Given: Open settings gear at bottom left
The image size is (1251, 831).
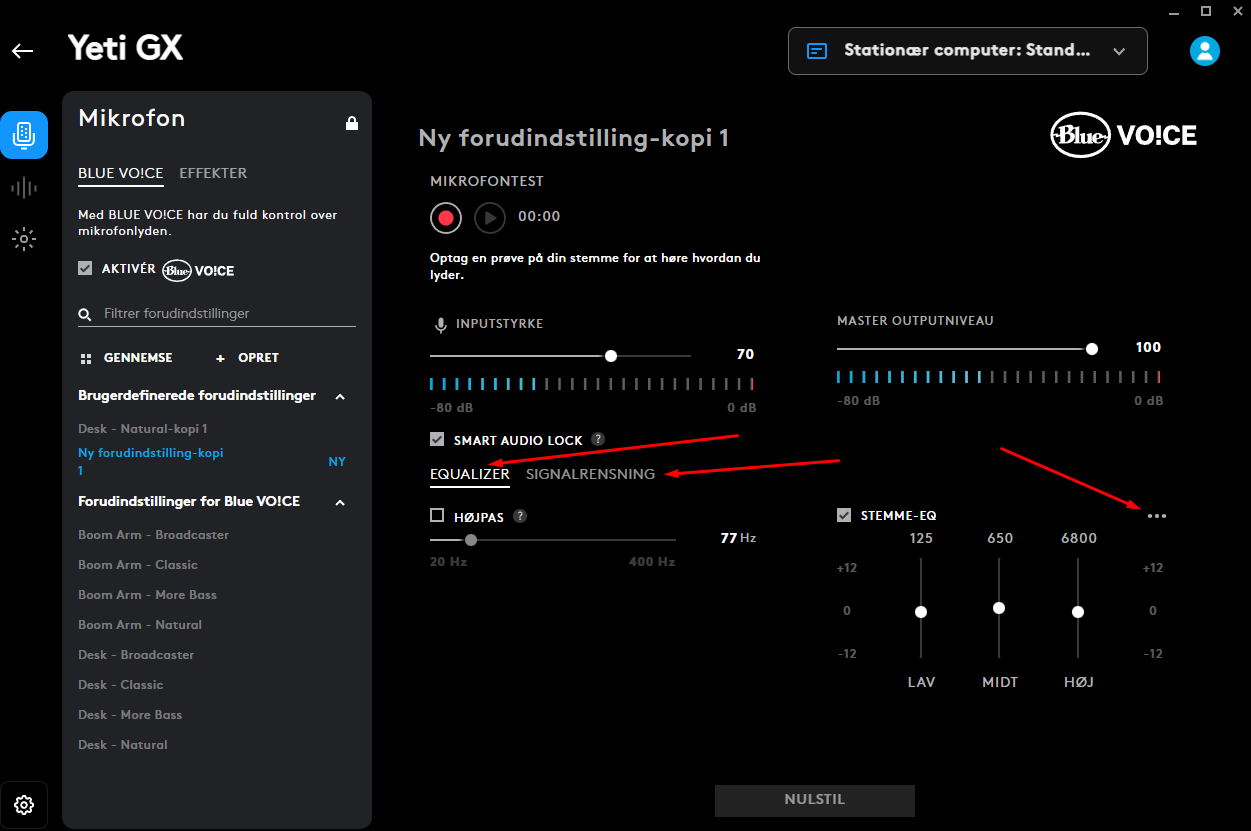Looking at the screenshot, I should pos(24,805).
